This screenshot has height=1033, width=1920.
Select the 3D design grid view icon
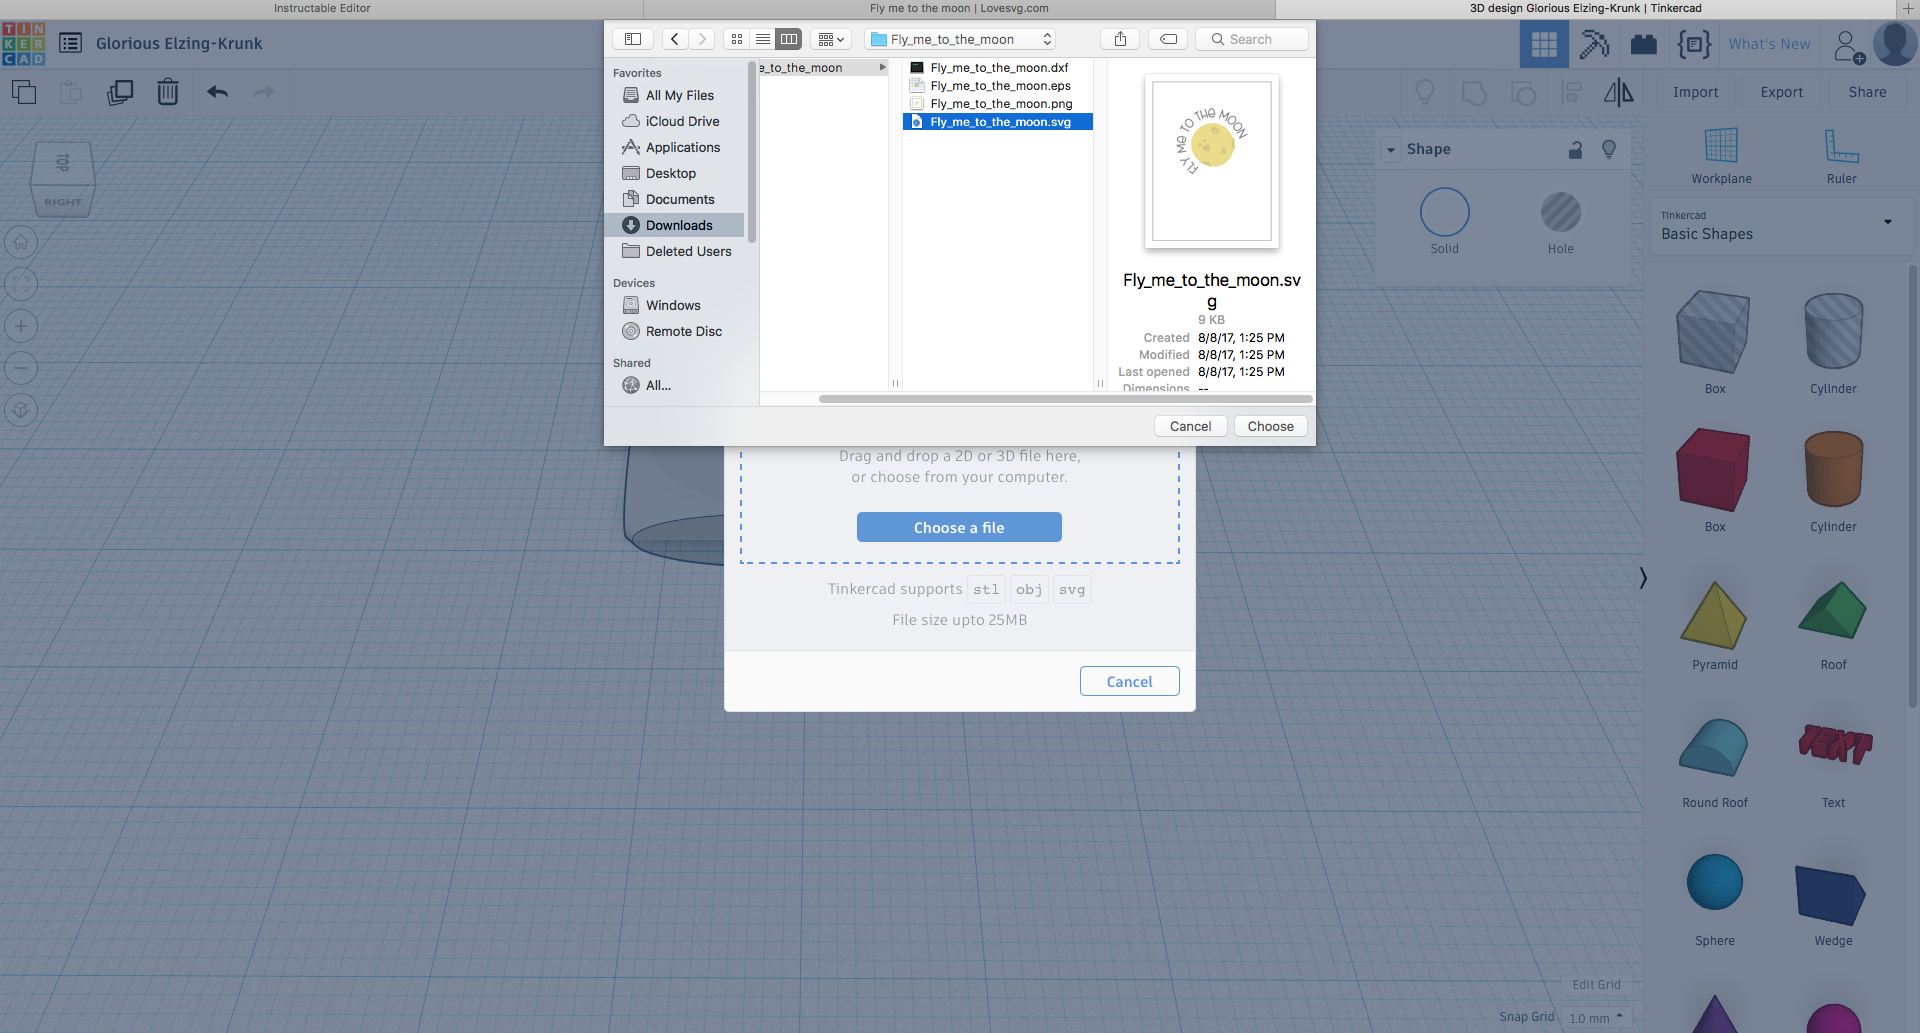tap(1544, 44)
